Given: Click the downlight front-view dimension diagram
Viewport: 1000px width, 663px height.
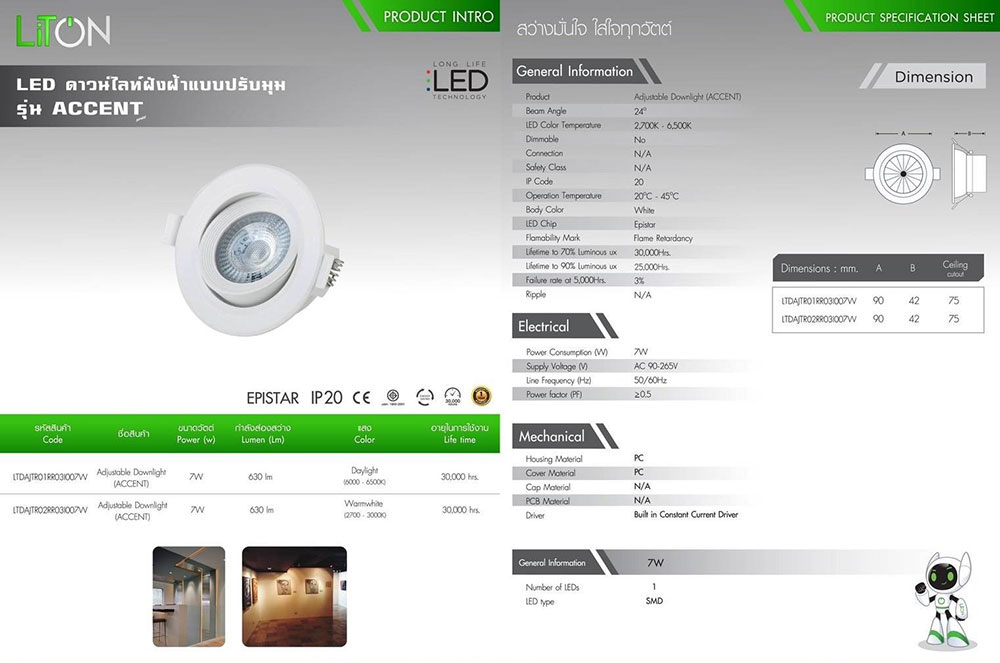Looking at the screenshot, I should tap(902, 173).
